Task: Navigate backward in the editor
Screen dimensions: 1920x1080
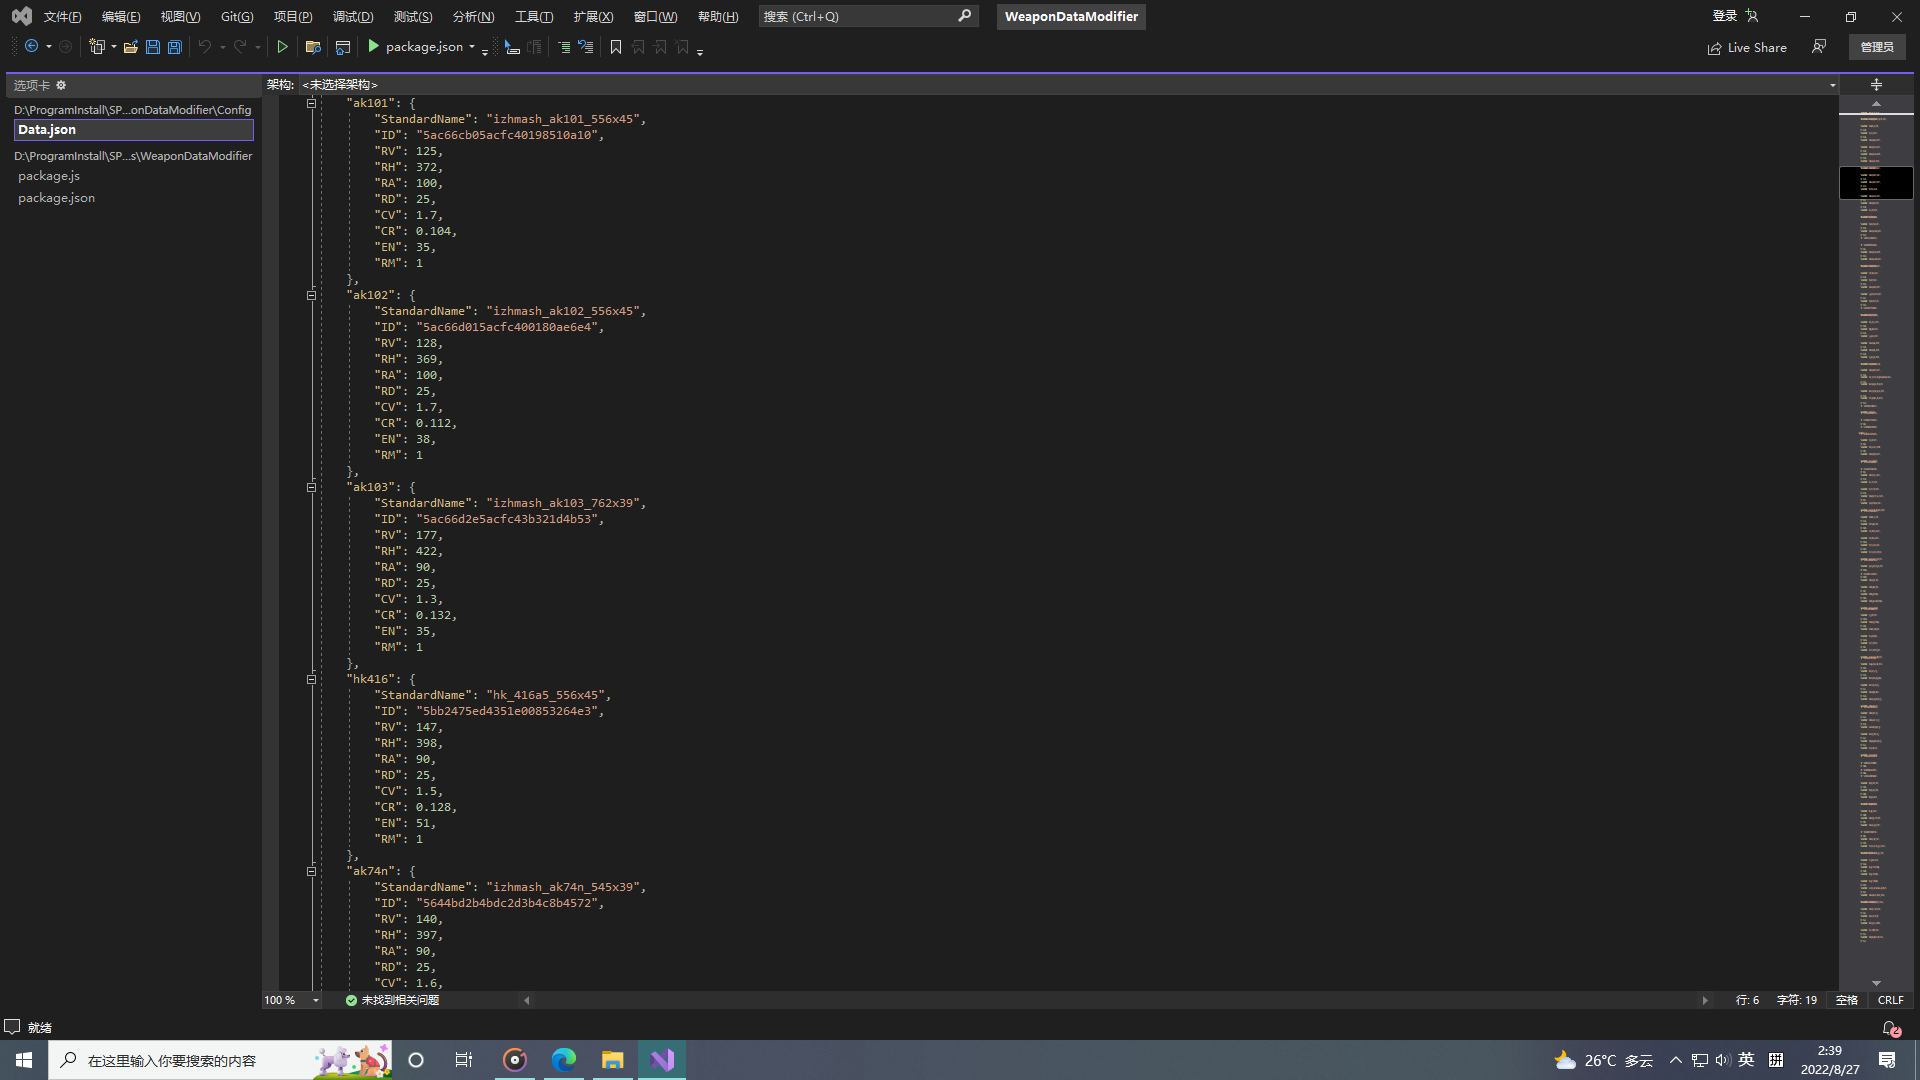Action: 33,46
